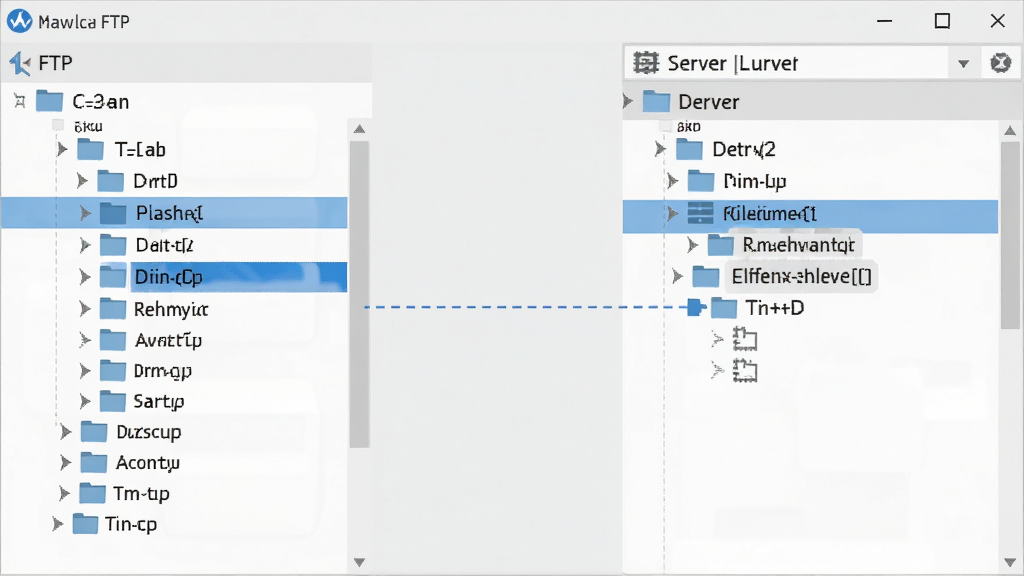Toggle the small checkbox below C=3an
The image size is (1024, 576).
click(58, 125)
